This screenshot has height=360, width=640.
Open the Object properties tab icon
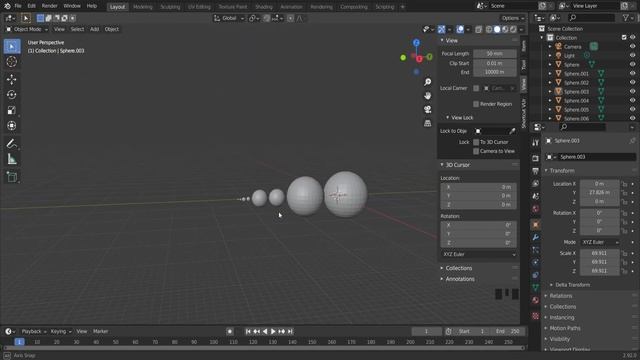click(x=536, y=224)
